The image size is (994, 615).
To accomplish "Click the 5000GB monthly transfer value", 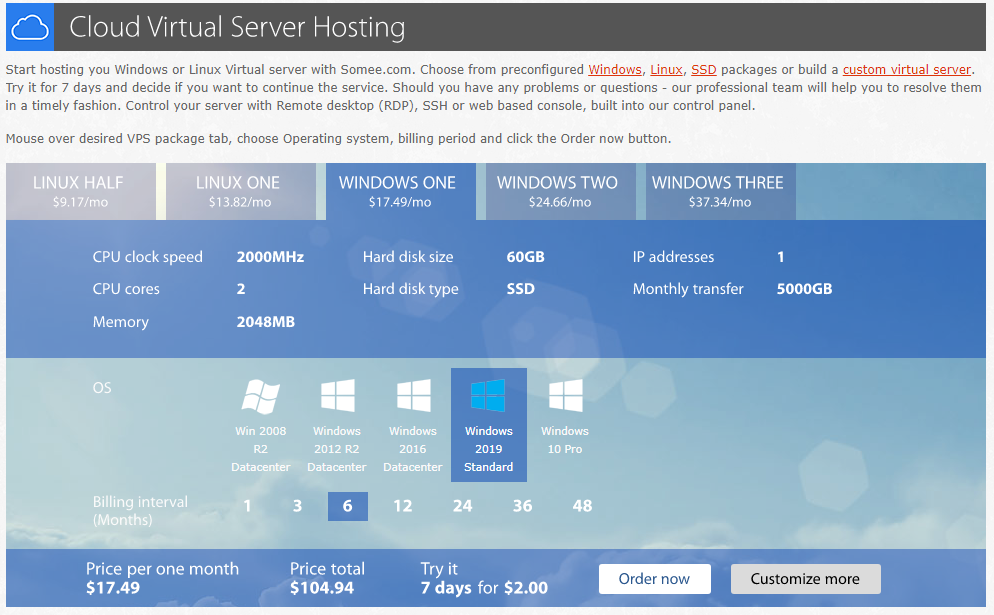I will click(x=804, y=289).
